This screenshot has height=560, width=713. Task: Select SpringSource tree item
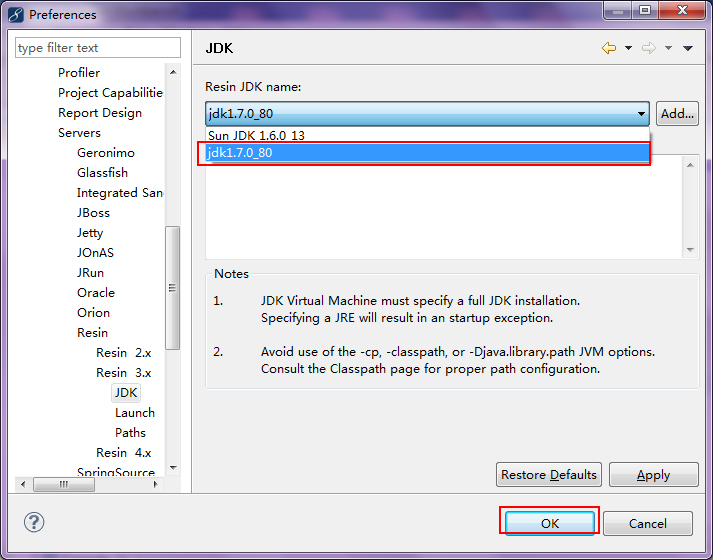pyautogui.click(x=115, y=472)
